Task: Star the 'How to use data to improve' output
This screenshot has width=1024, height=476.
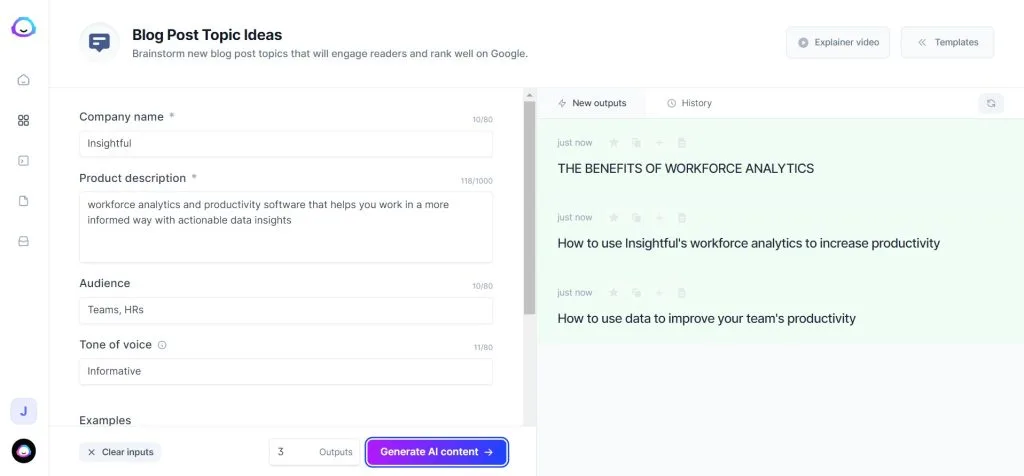Action: click(613, 293)
